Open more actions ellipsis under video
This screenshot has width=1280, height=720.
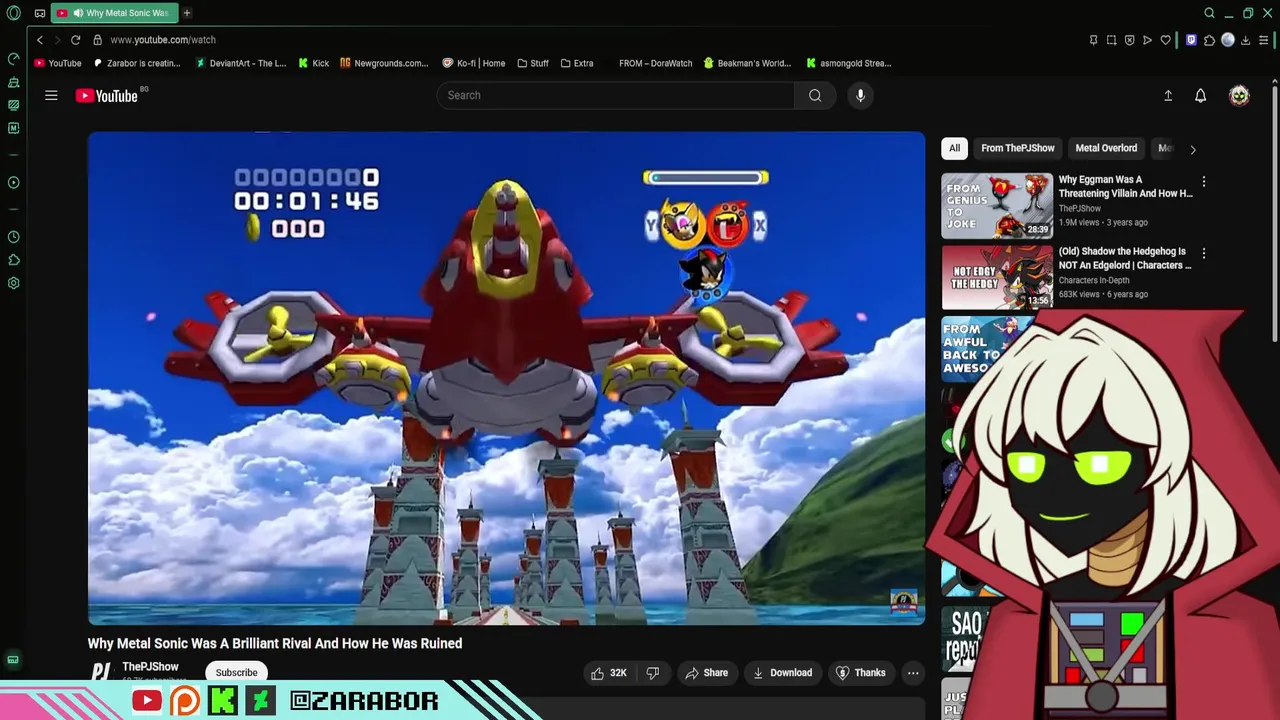[x=913, y=673]
